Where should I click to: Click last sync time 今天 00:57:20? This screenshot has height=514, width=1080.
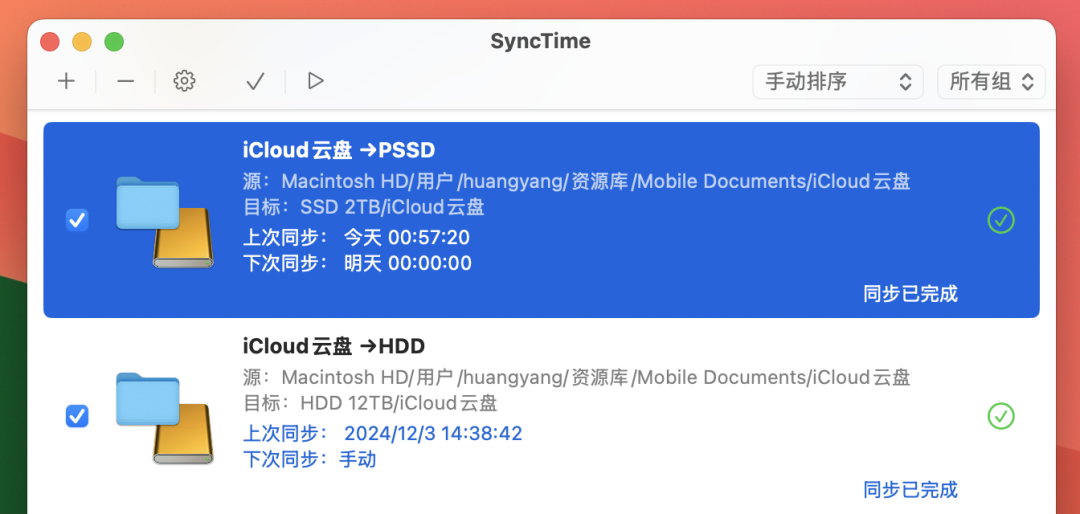pyautogui.click(x=407, y=238)
